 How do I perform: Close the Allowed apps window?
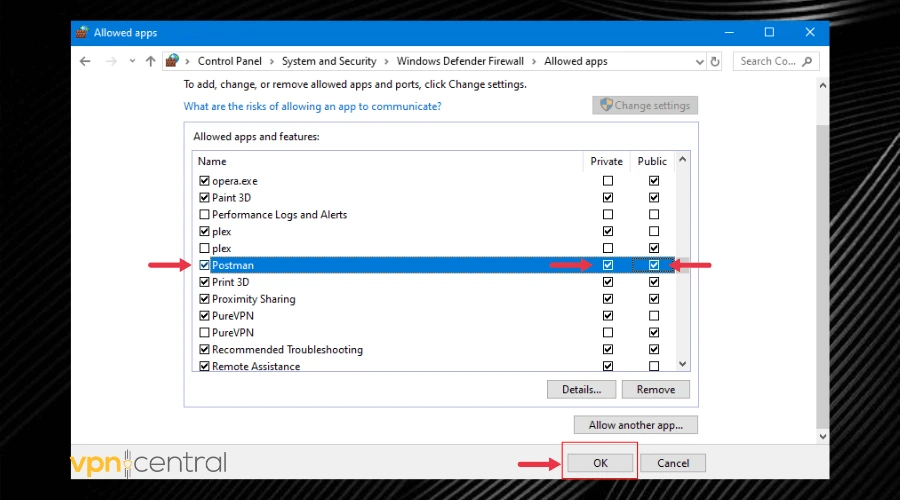point(810,33)
